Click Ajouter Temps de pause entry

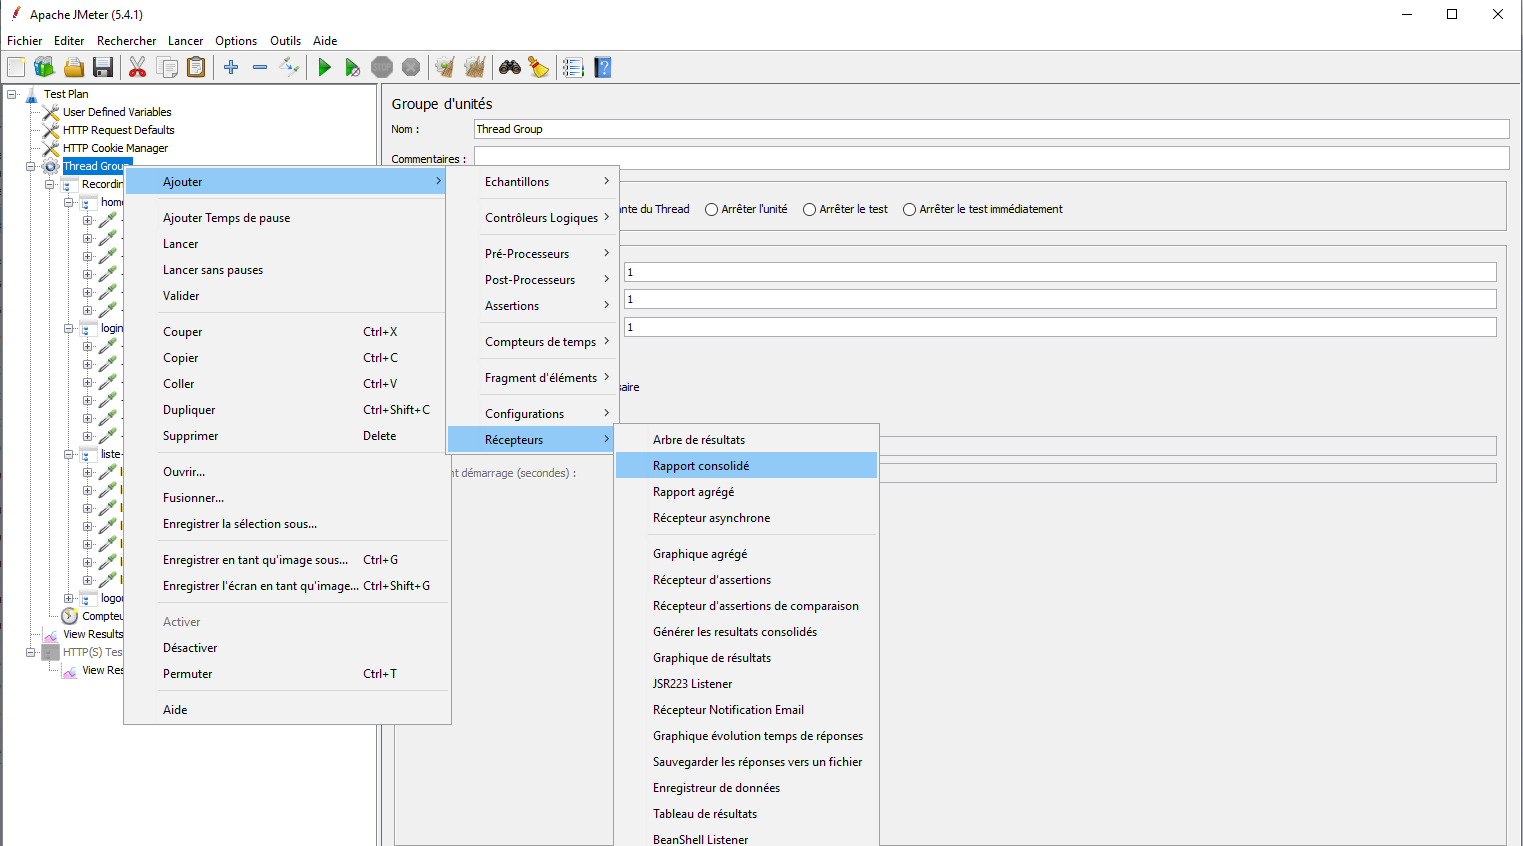coord(287,218)
